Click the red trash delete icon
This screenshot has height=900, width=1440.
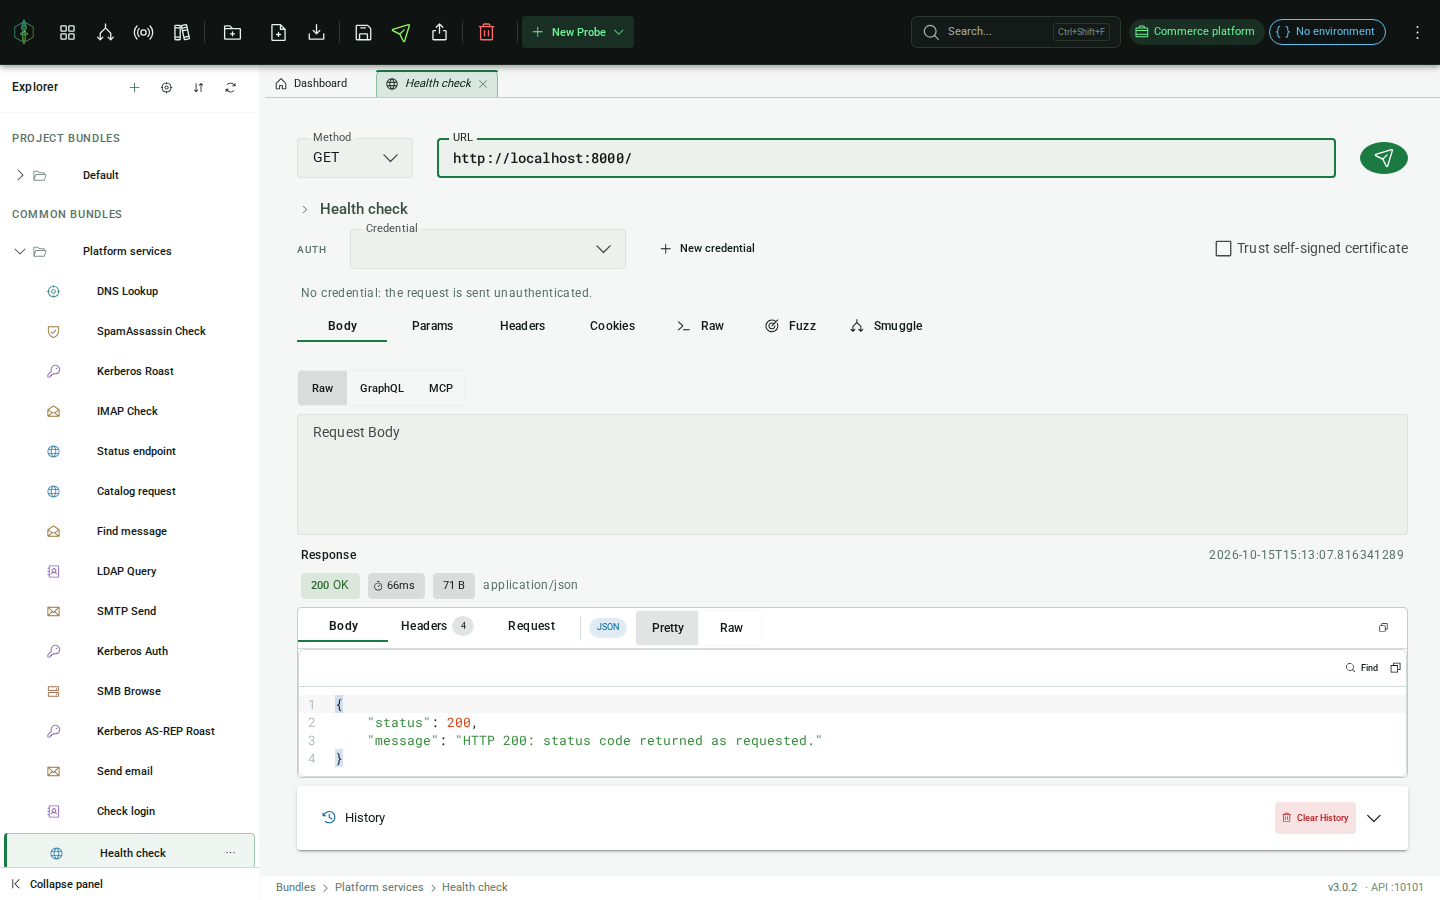(486, 32)
